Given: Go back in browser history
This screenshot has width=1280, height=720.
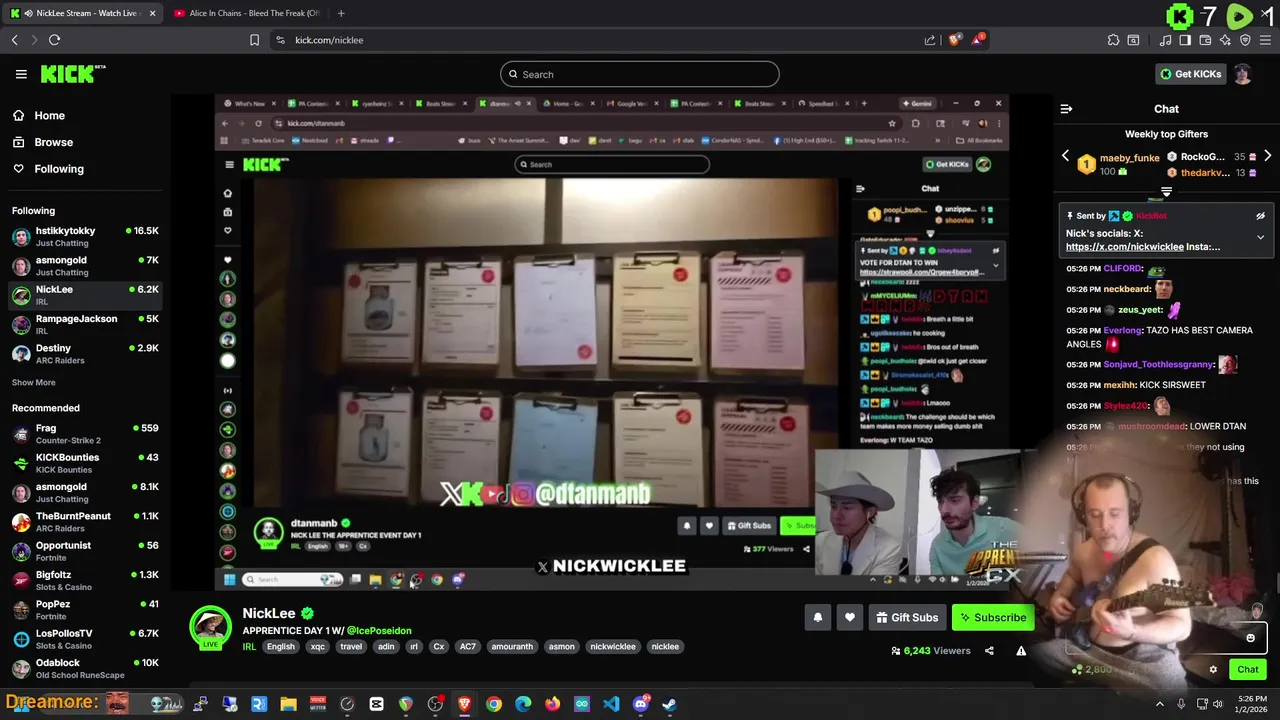Looking at the screenshot, I should (x=14, y=40).
